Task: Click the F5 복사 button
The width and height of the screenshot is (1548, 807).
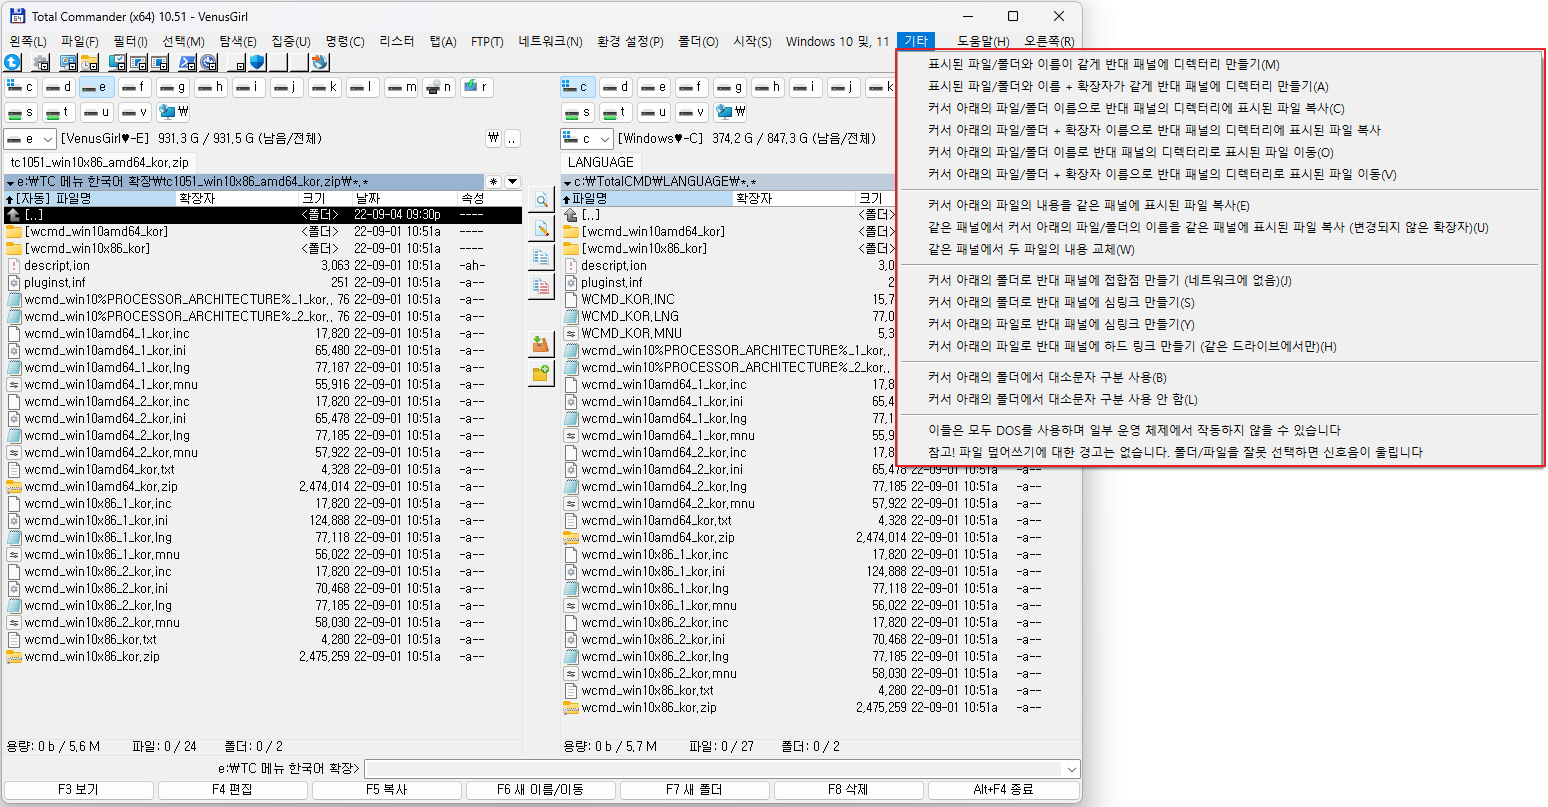Action: point(387,790)
